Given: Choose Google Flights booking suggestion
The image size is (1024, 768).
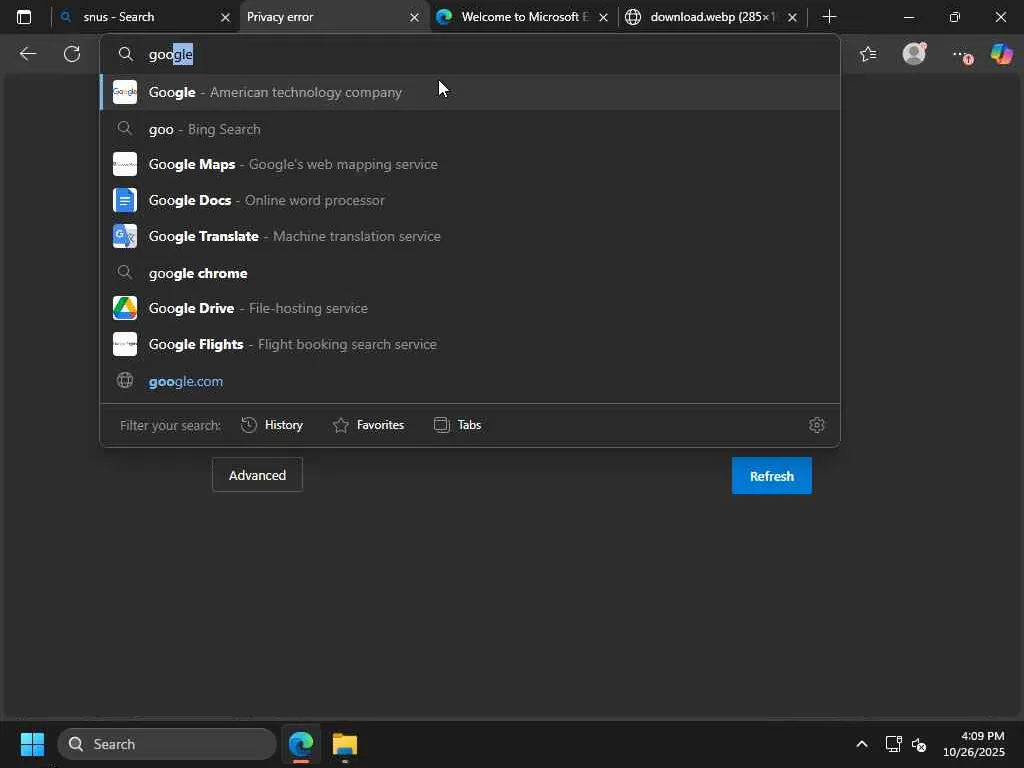Looking at the screenshot, I should 470,344.
